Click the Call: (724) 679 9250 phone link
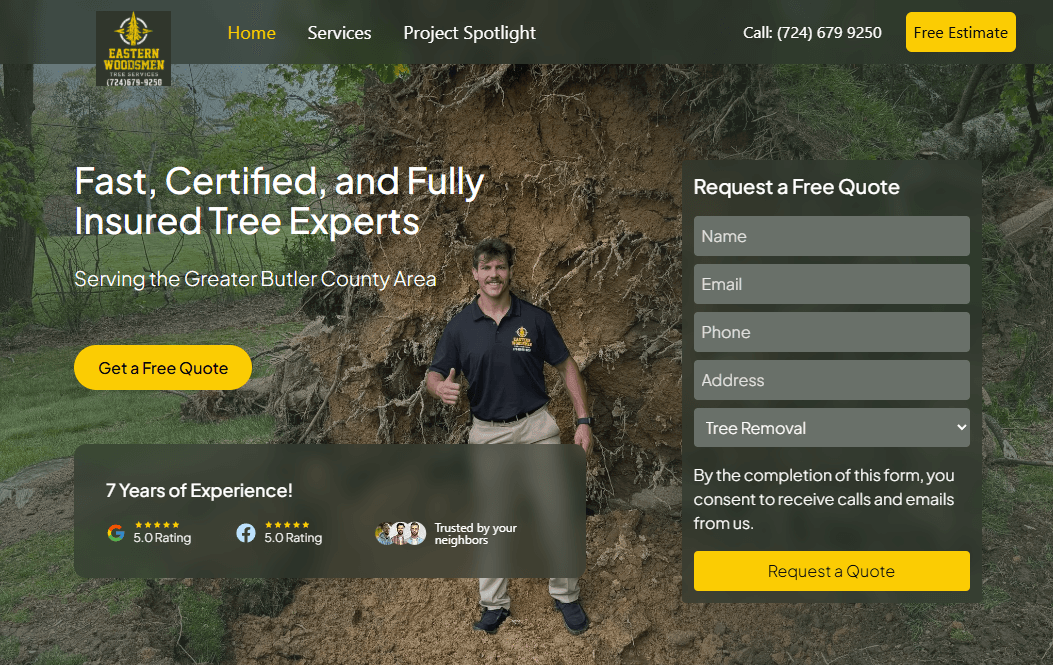 812,32
